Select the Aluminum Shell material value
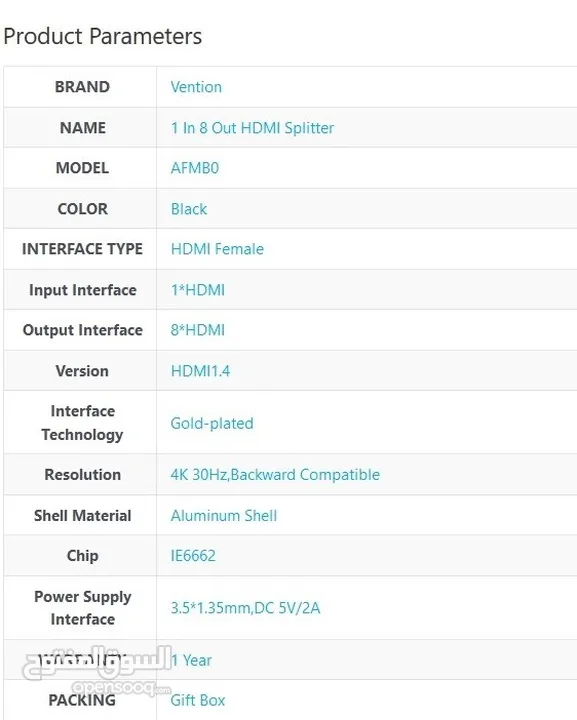 pos(224,516)
